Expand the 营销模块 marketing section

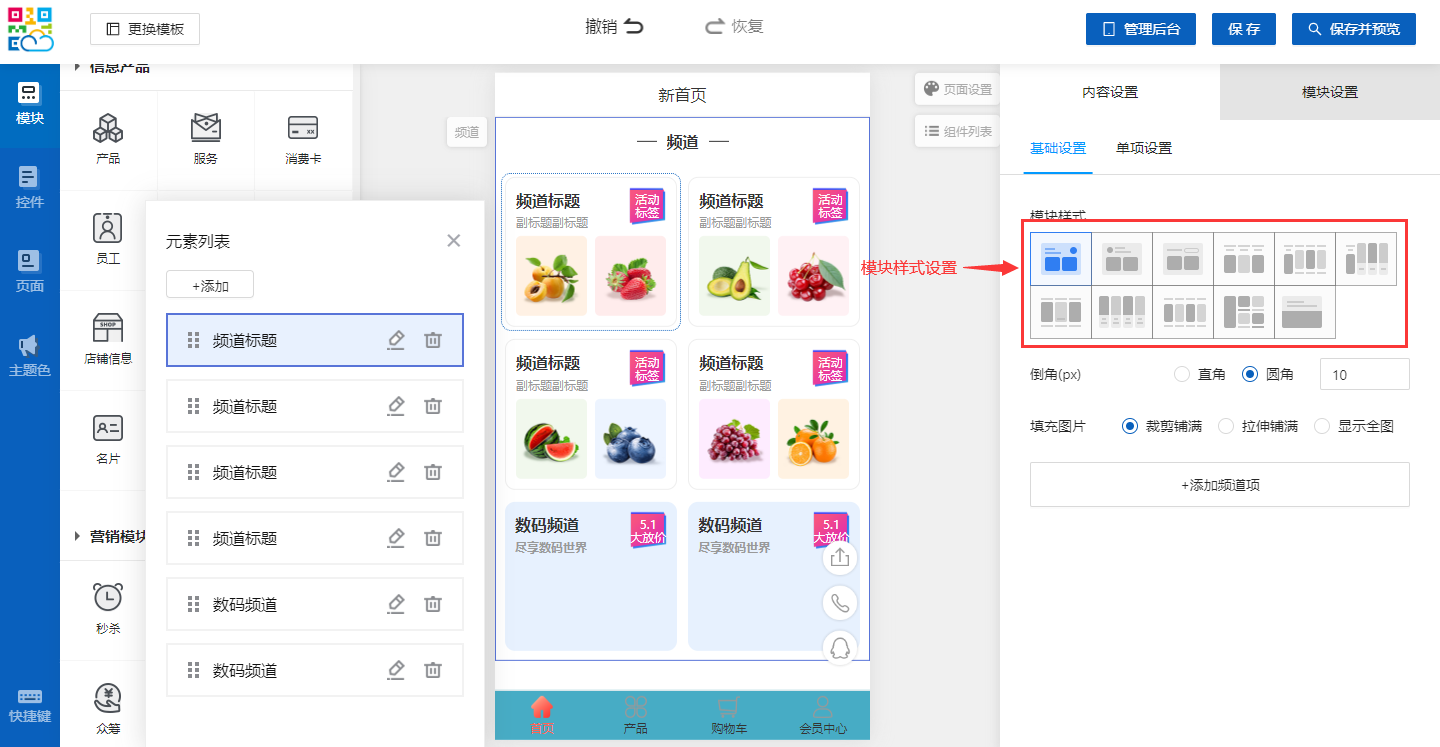pyautogui.click(x=78, y=537)
